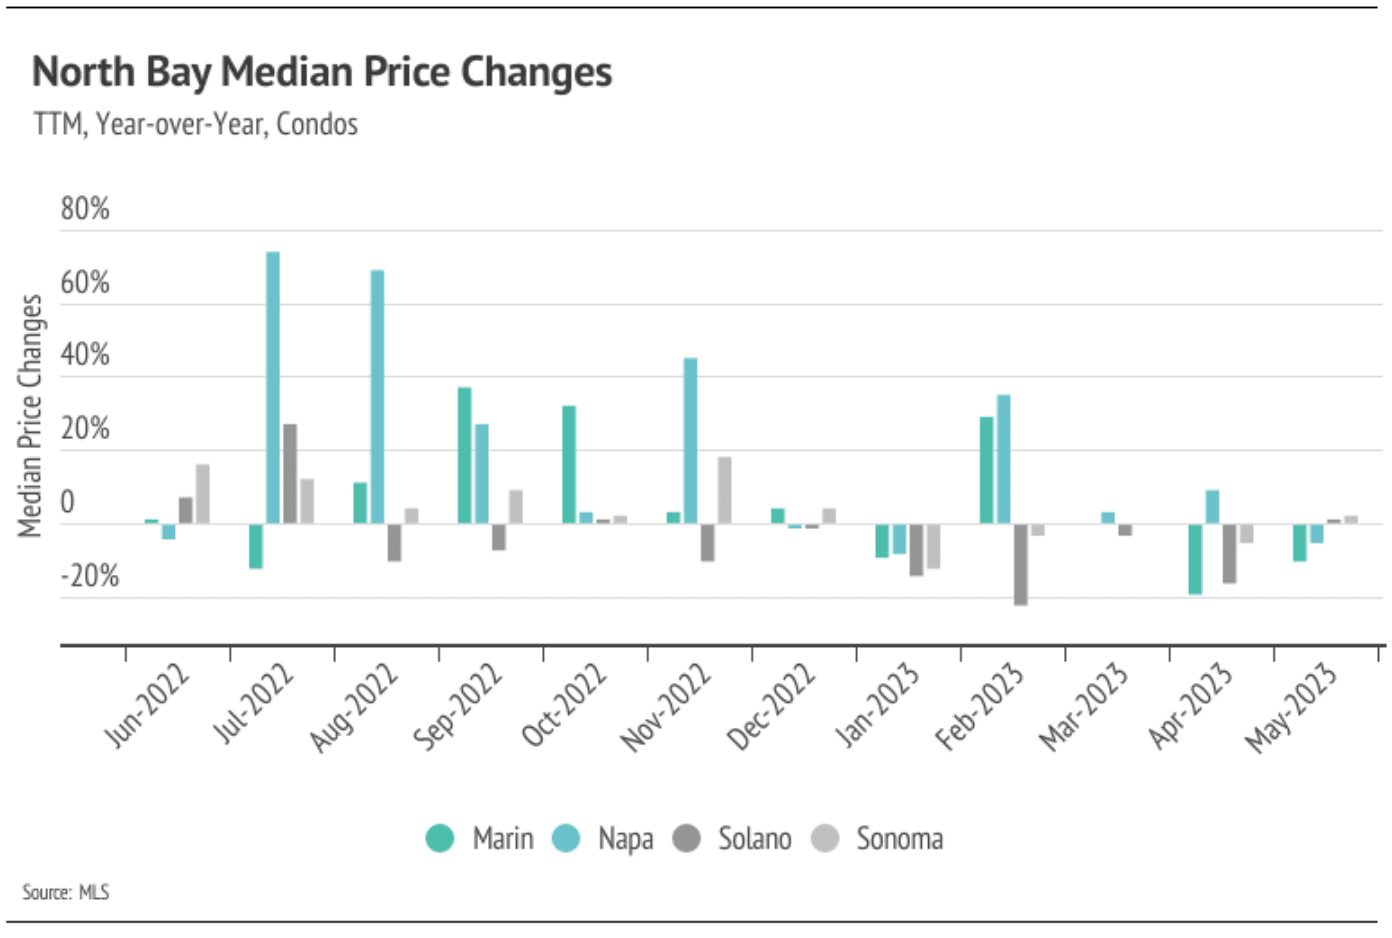Image resolution: width=1392 pixels, height=938 pixels.
Task: Select the Marin bar for Sep-2022
Action: tap(464, 455)
